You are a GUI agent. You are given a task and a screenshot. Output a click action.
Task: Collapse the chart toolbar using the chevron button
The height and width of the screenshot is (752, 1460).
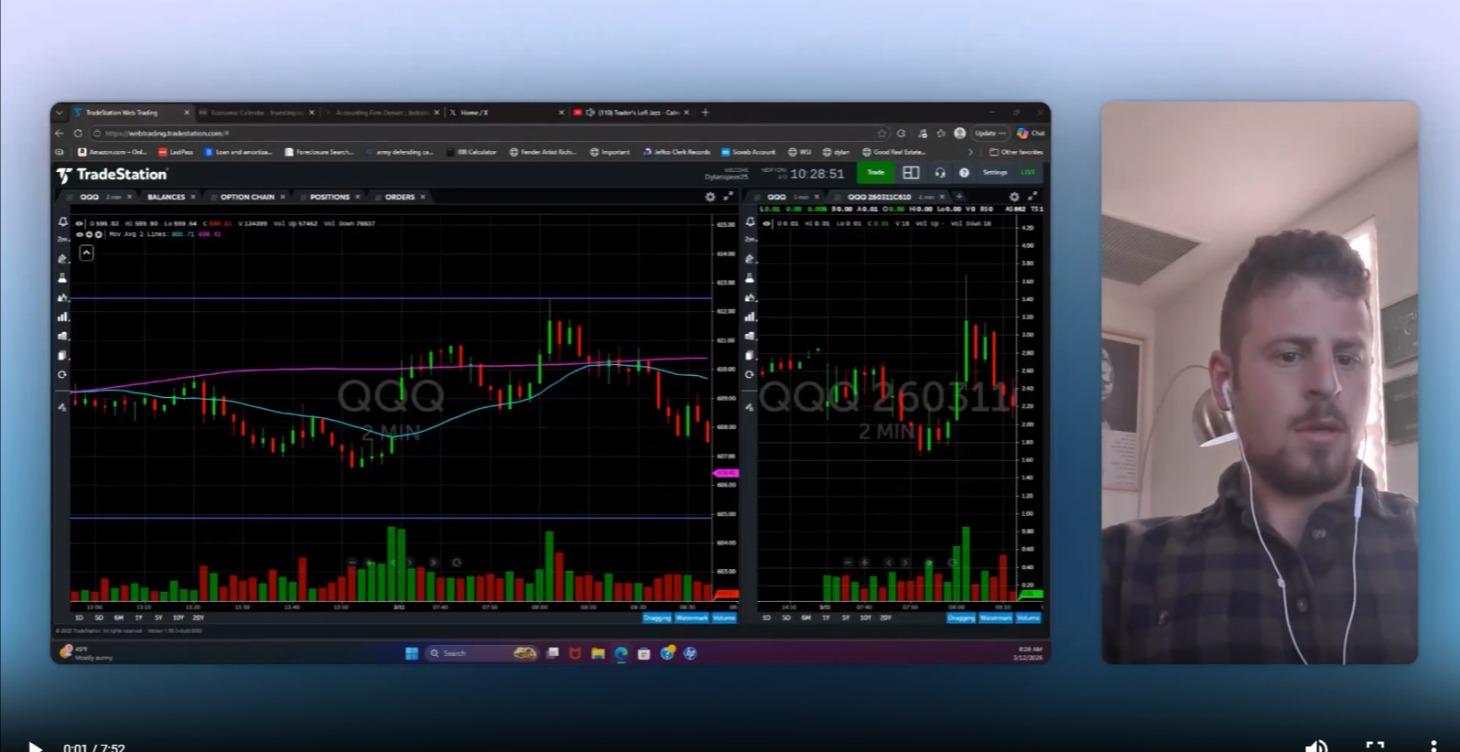tap(85, 253)
